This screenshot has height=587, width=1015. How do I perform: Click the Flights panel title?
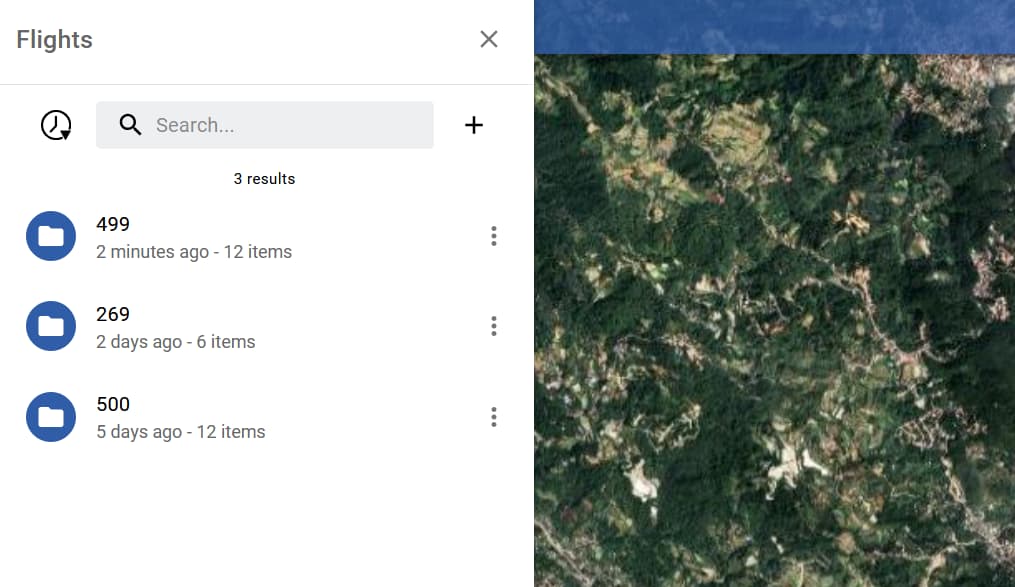pyautogui.click(x=55, y=40)
